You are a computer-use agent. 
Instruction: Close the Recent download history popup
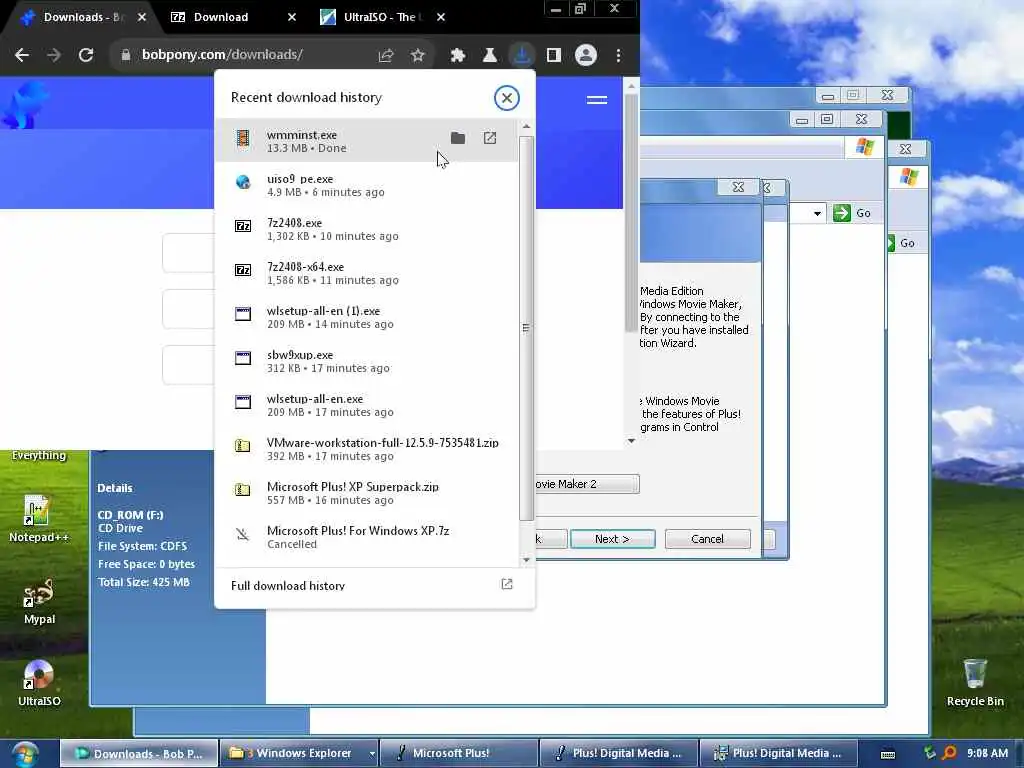(x=506, y=98)
